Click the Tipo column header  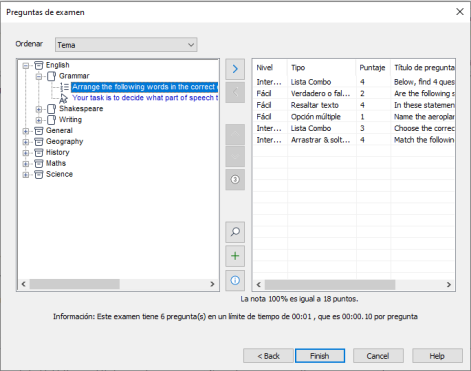321,68
